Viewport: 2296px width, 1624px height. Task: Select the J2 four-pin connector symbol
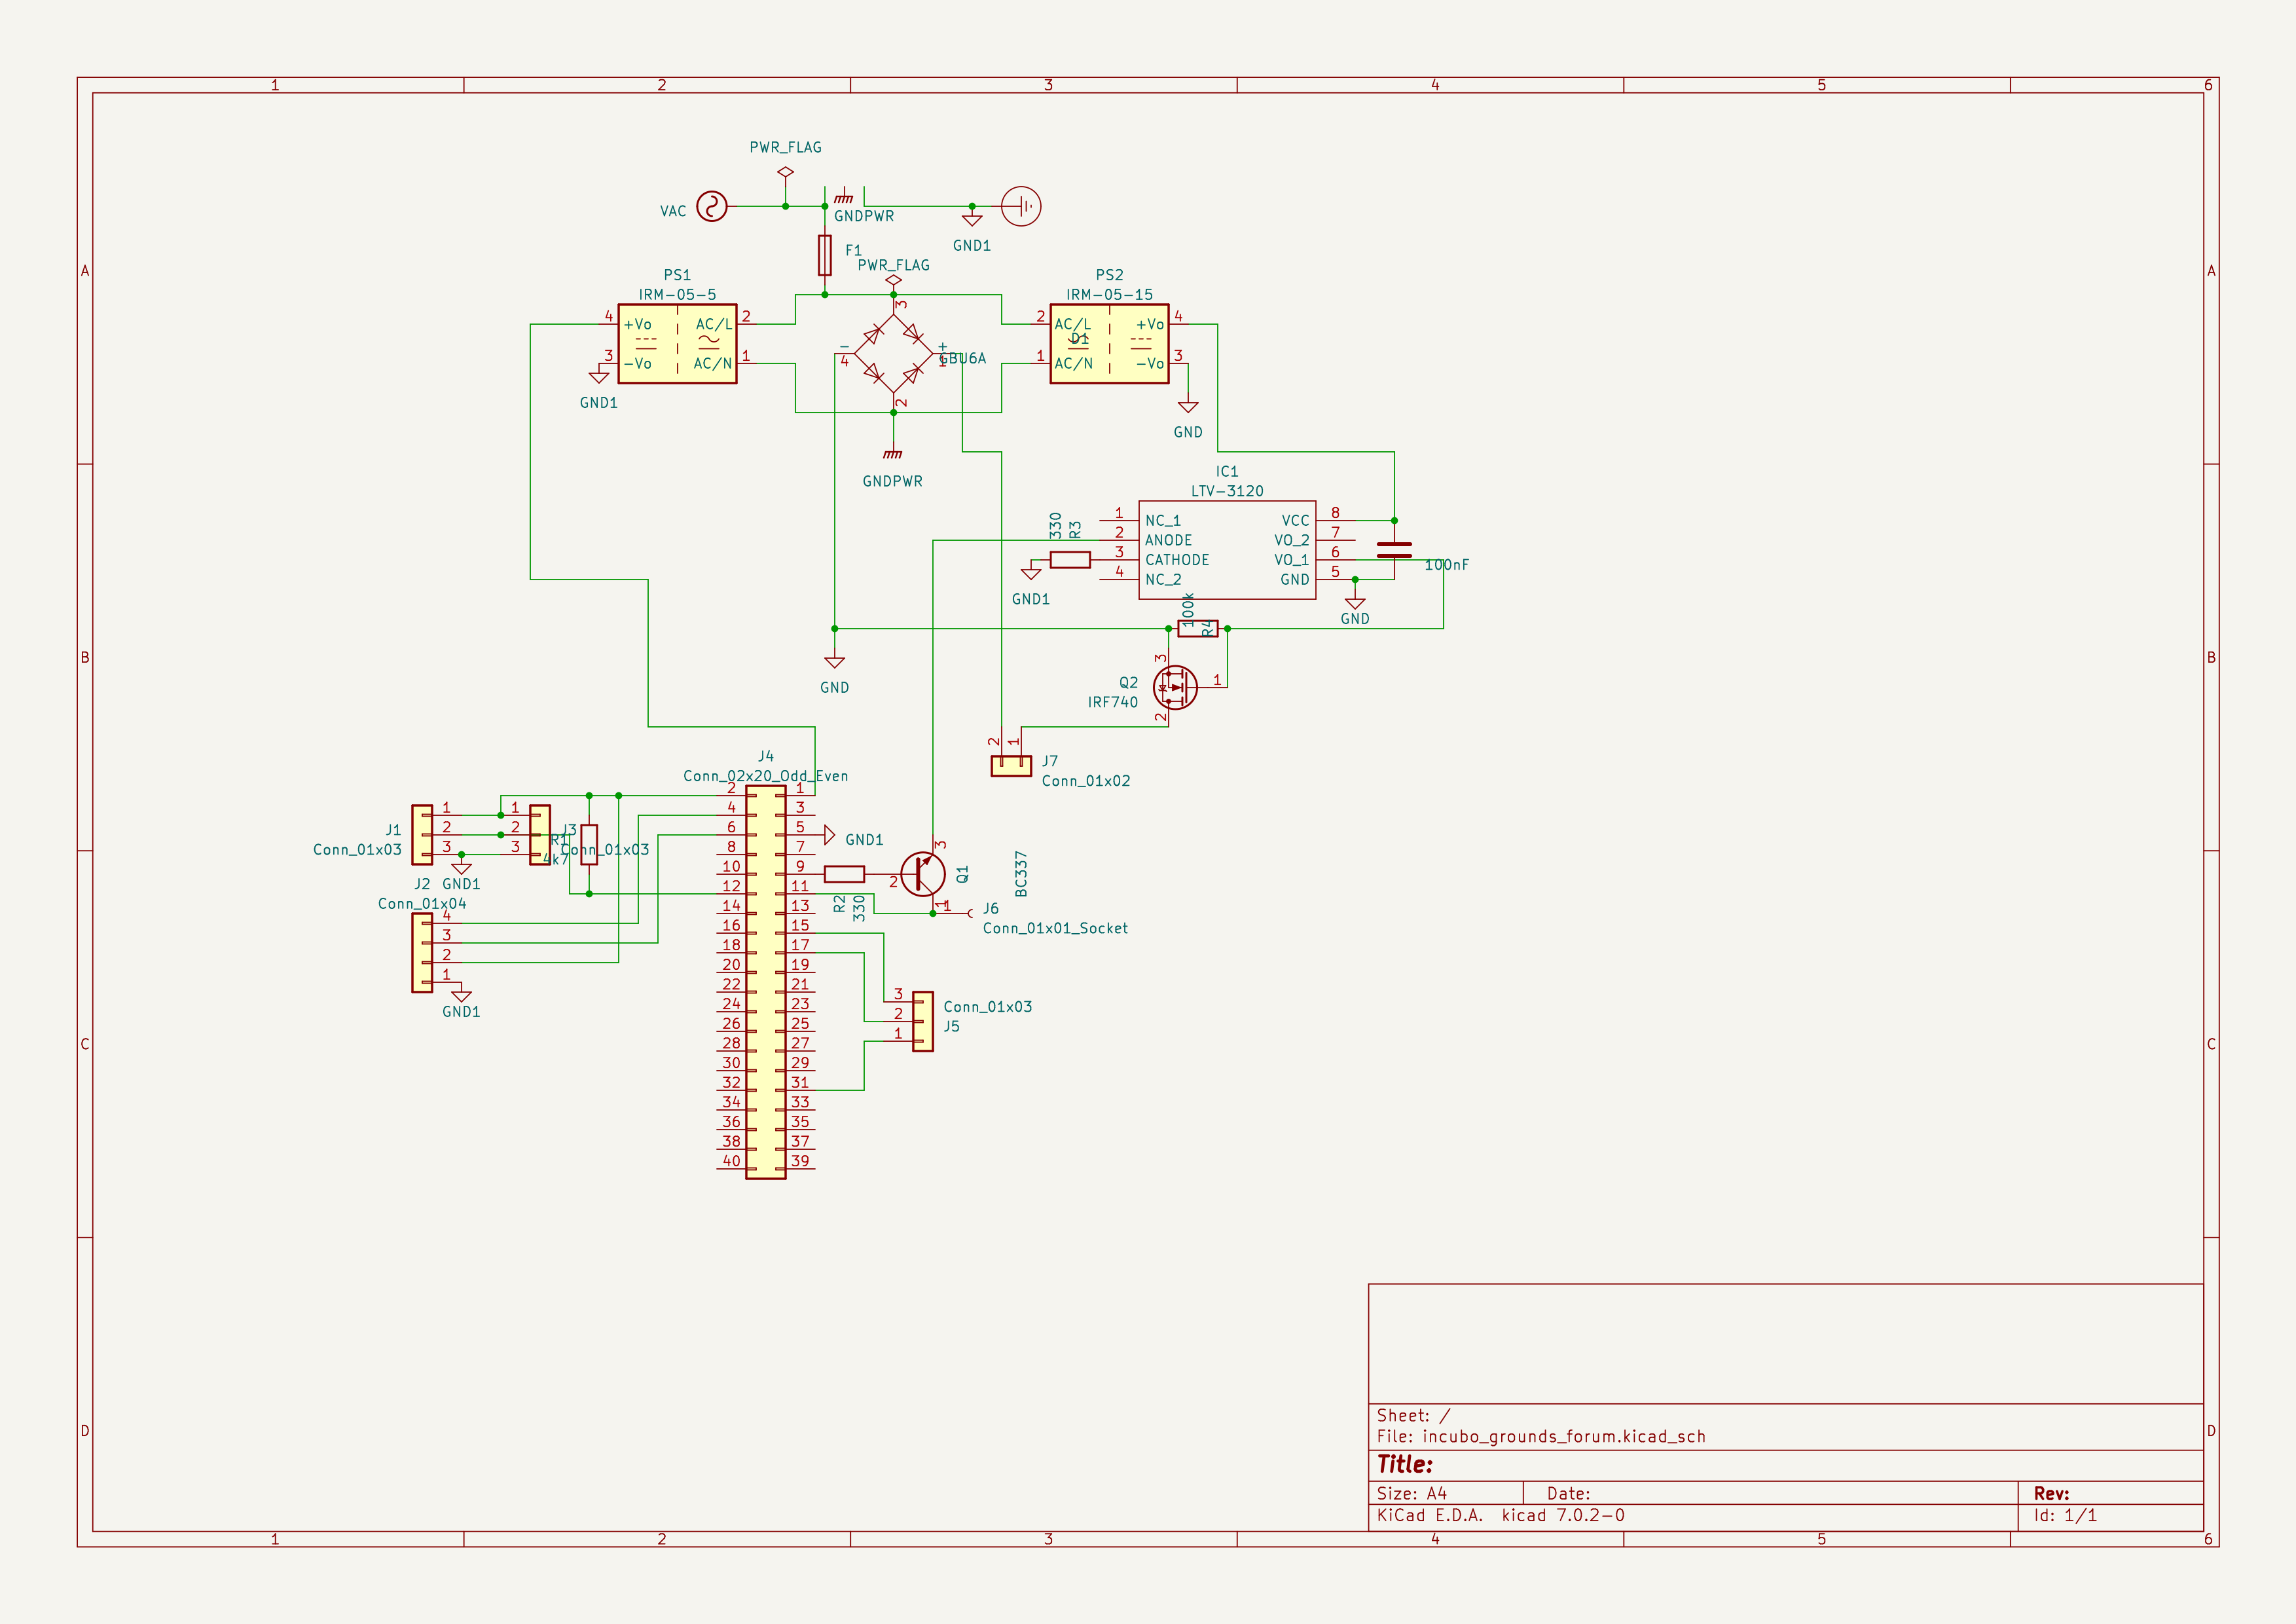tap(423, 953)
